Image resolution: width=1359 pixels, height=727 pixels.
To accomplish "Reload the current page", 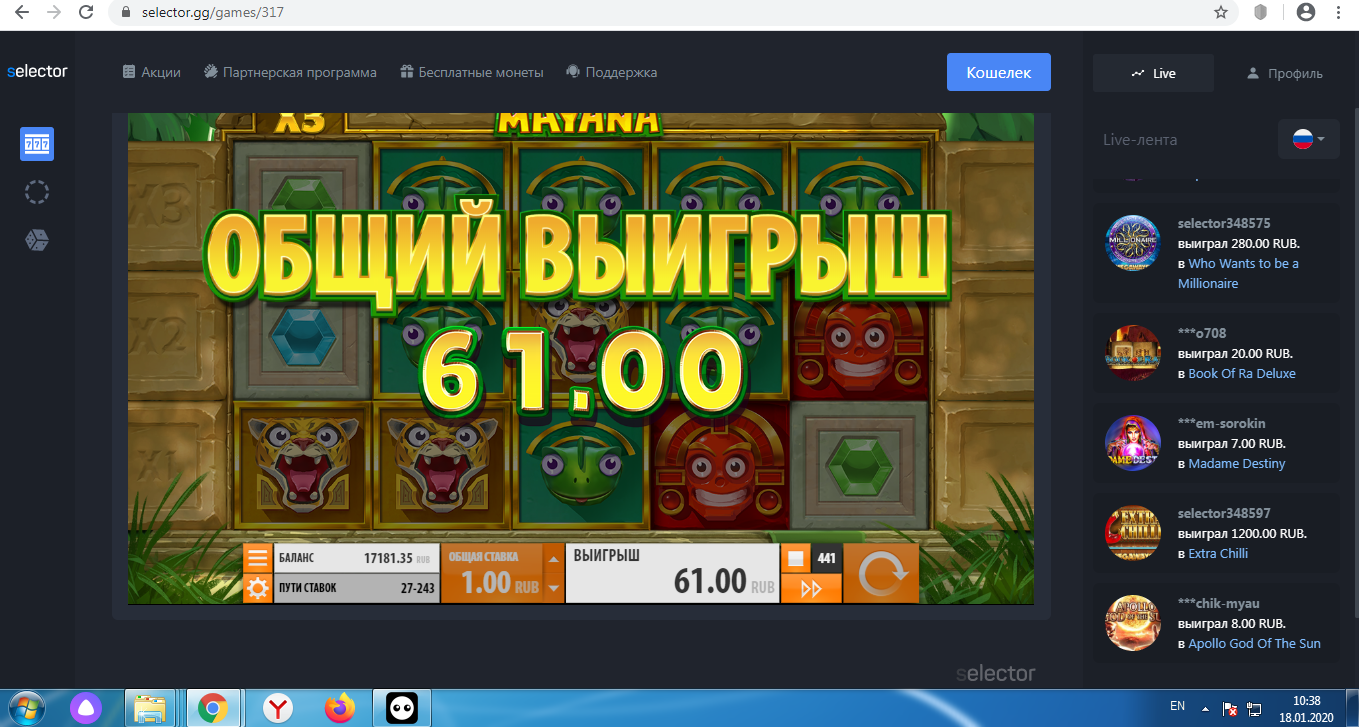I will coord(86,12).
